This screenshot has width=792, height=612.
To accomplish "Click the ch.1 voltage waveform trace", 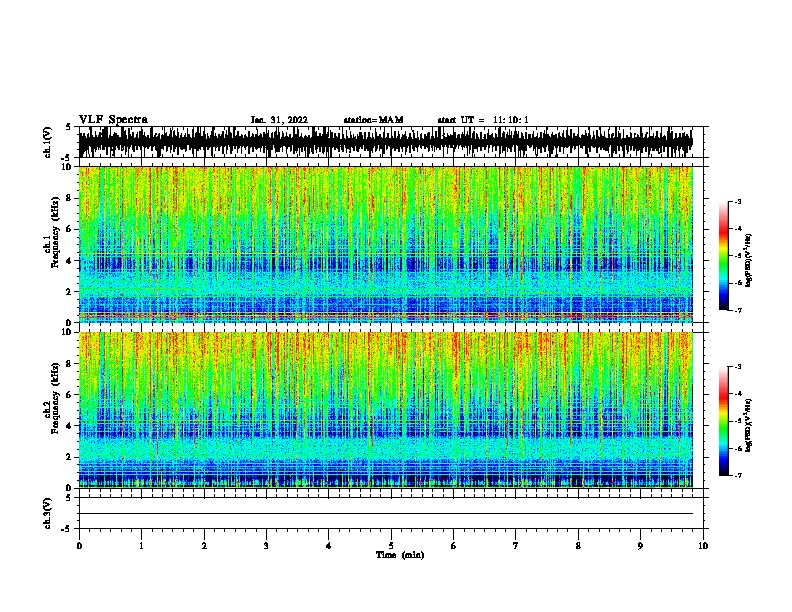I will click(385, 142).
